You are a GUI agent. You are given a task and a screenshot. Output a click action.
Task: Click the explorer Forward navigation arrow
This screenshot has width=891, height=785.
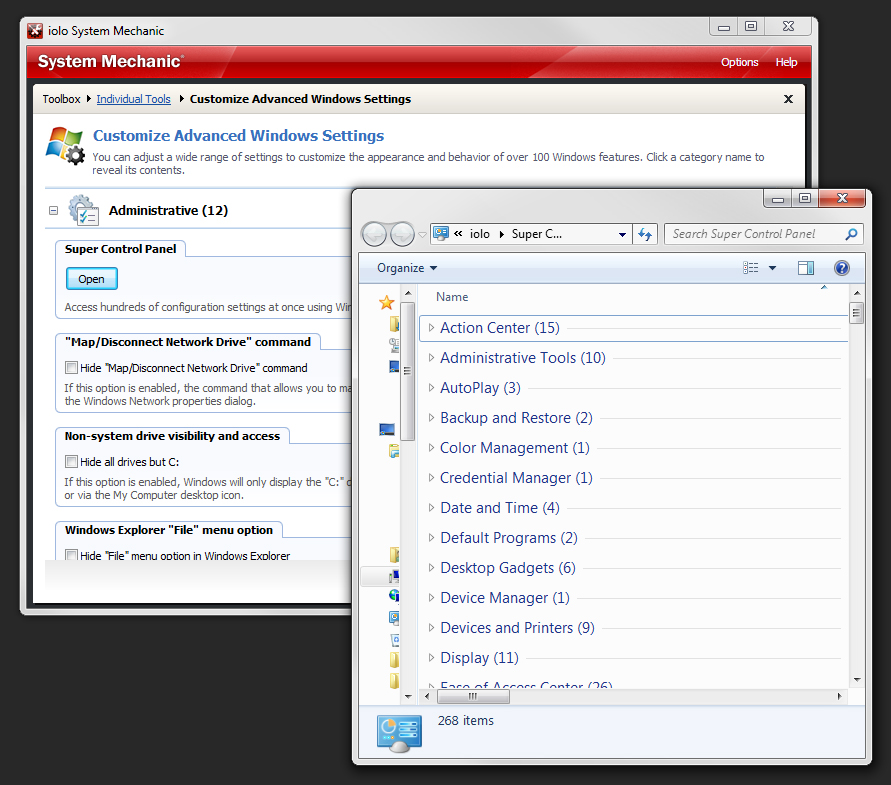[x=402, y=234]
